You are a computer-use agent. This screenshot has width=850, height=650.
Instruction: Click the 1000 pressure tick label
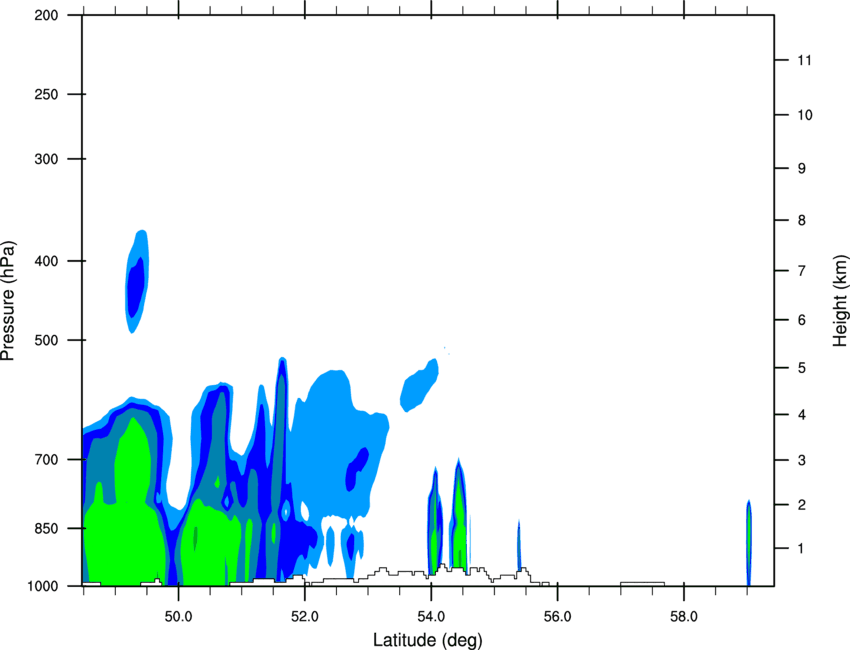[43, 586]
